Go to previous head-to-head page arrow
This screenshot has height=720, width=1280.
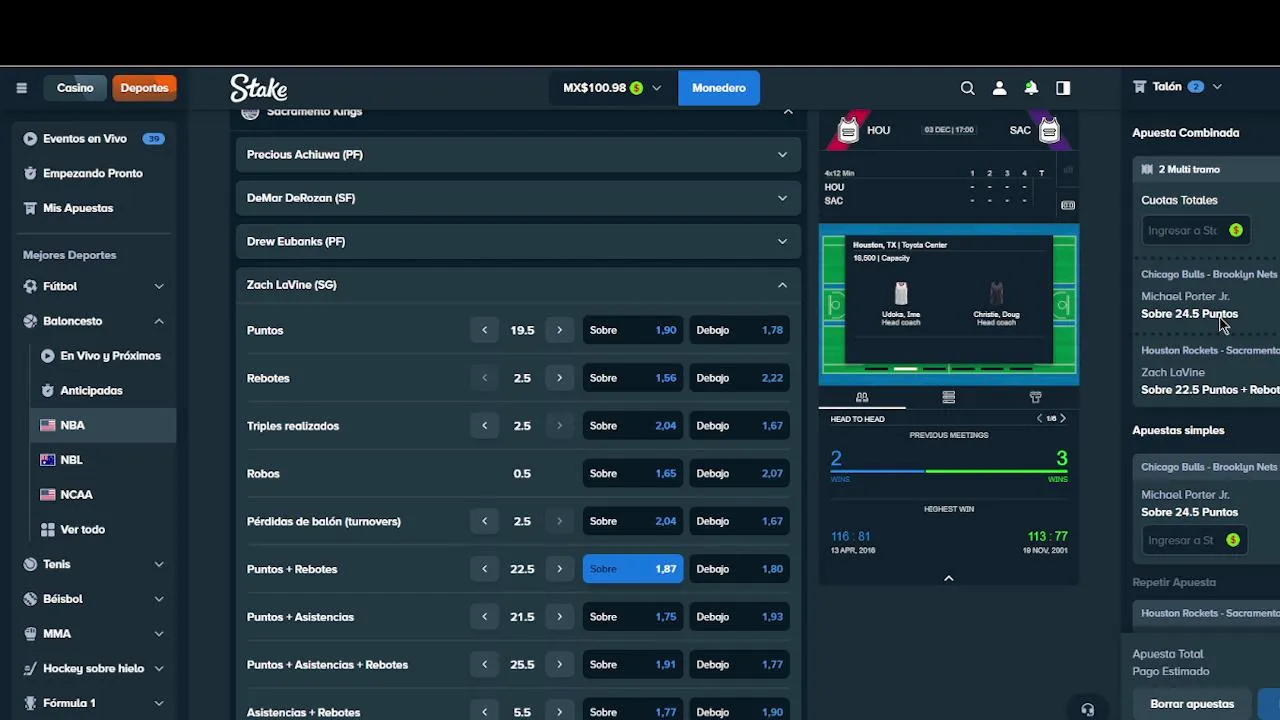[1039, 418]
